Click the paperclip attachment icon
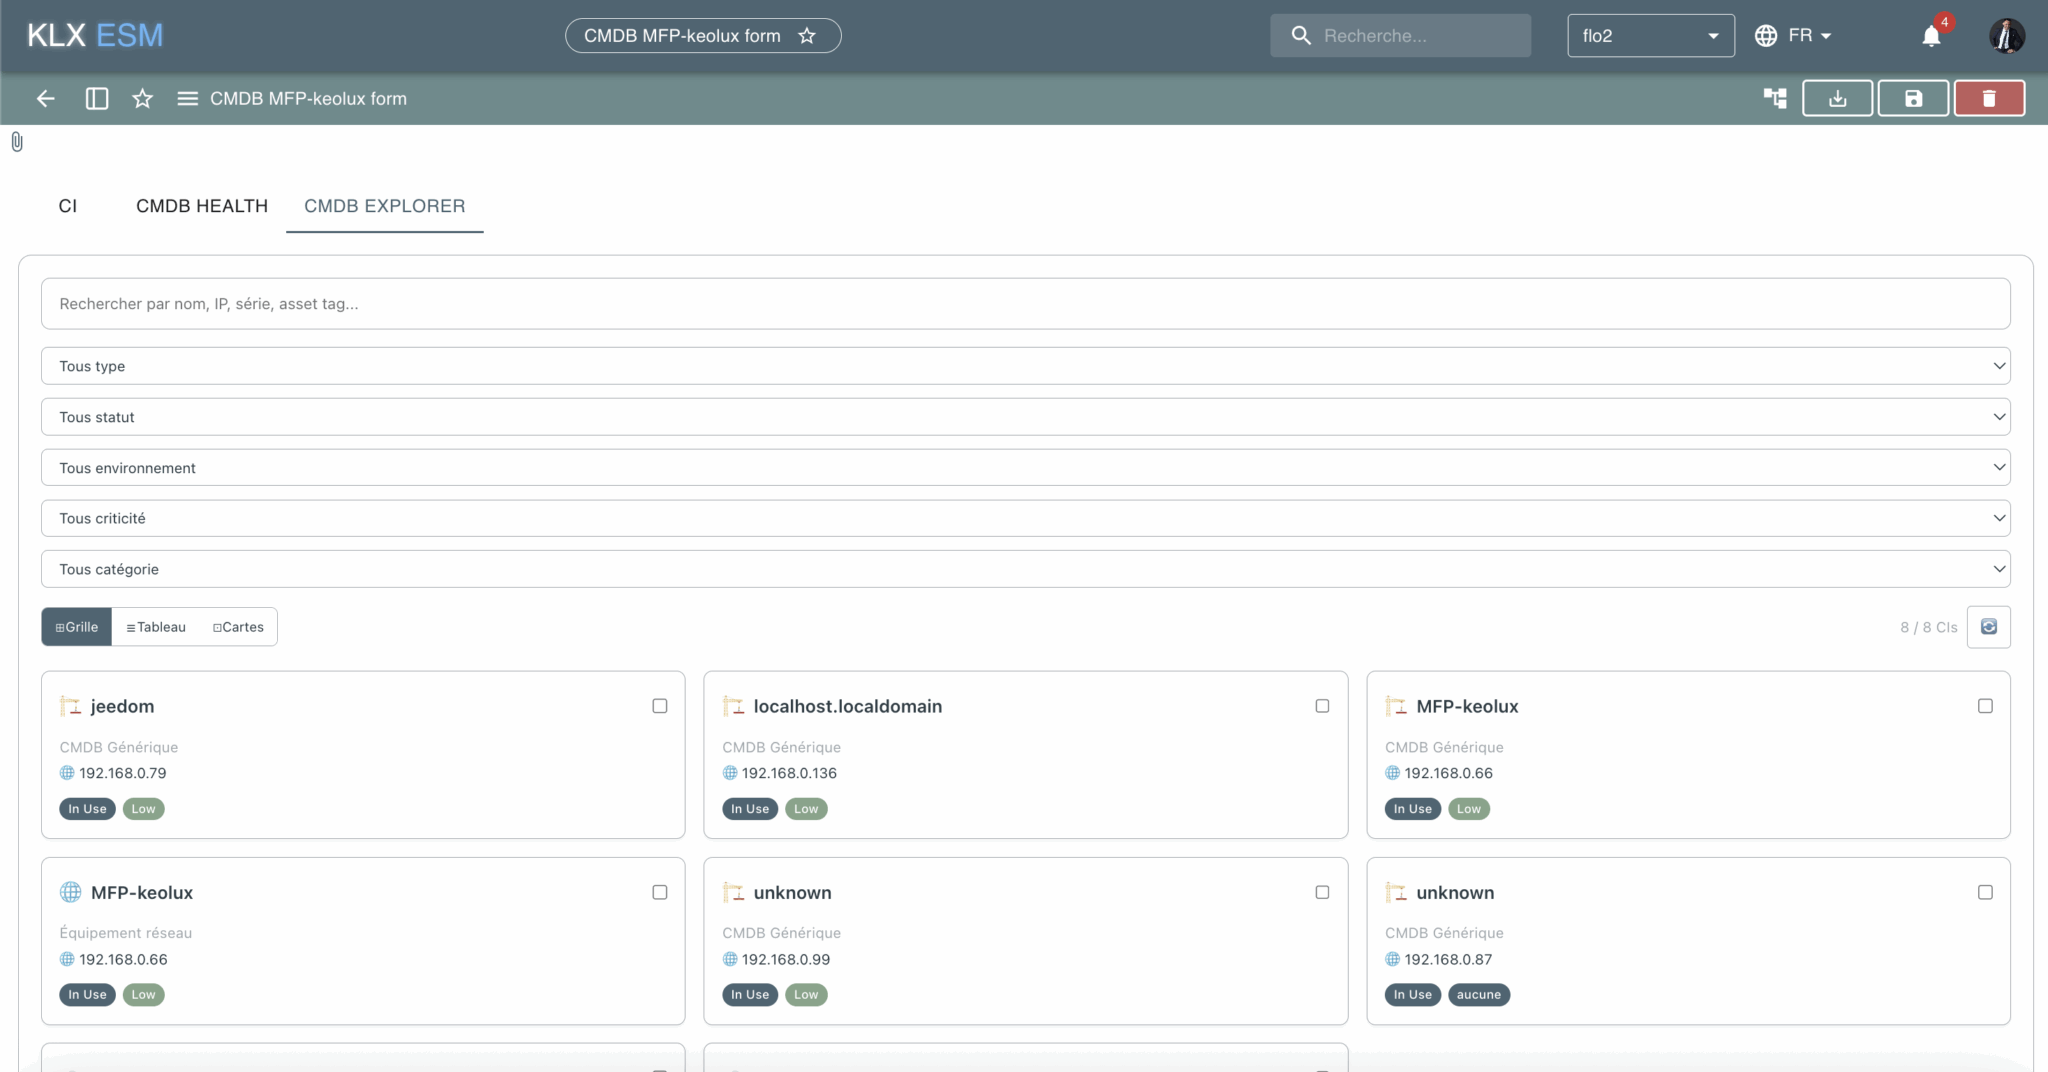 (17, 142)
